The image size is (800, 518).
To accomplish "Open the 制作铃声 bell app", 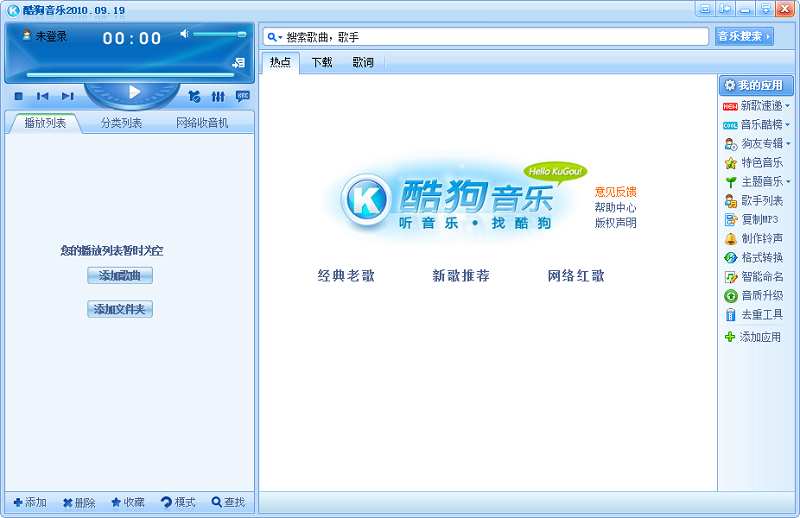I will (x=754, y=238).
